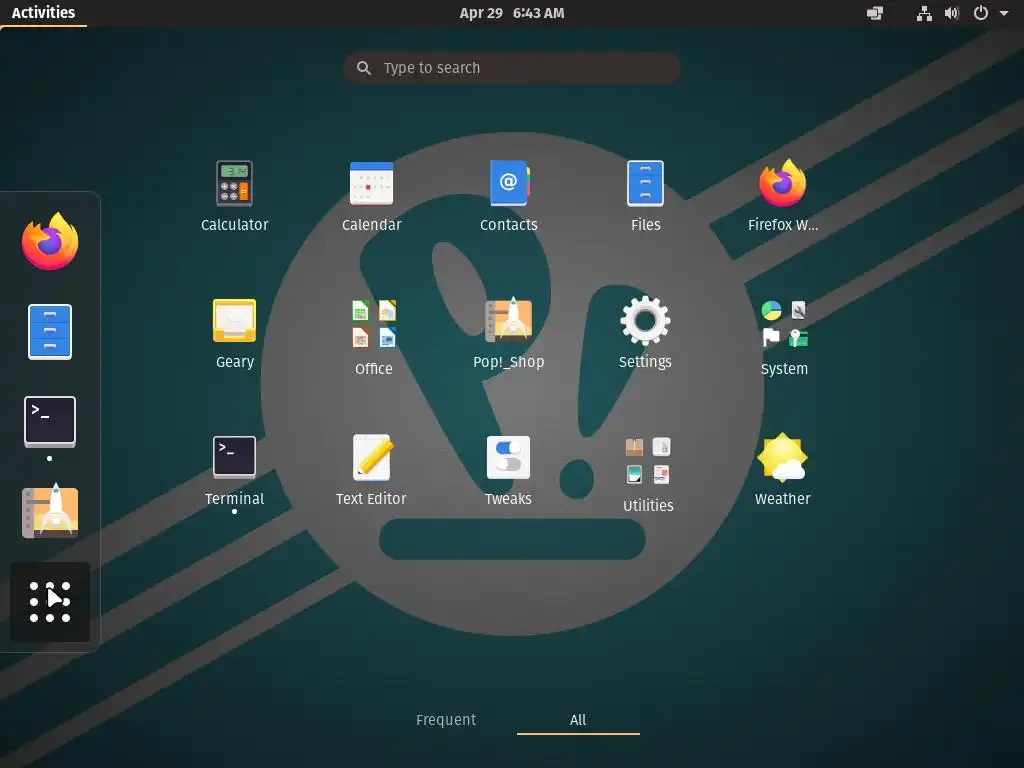Click the Pop!_Shop icon in the dock

tap(50, 512)
